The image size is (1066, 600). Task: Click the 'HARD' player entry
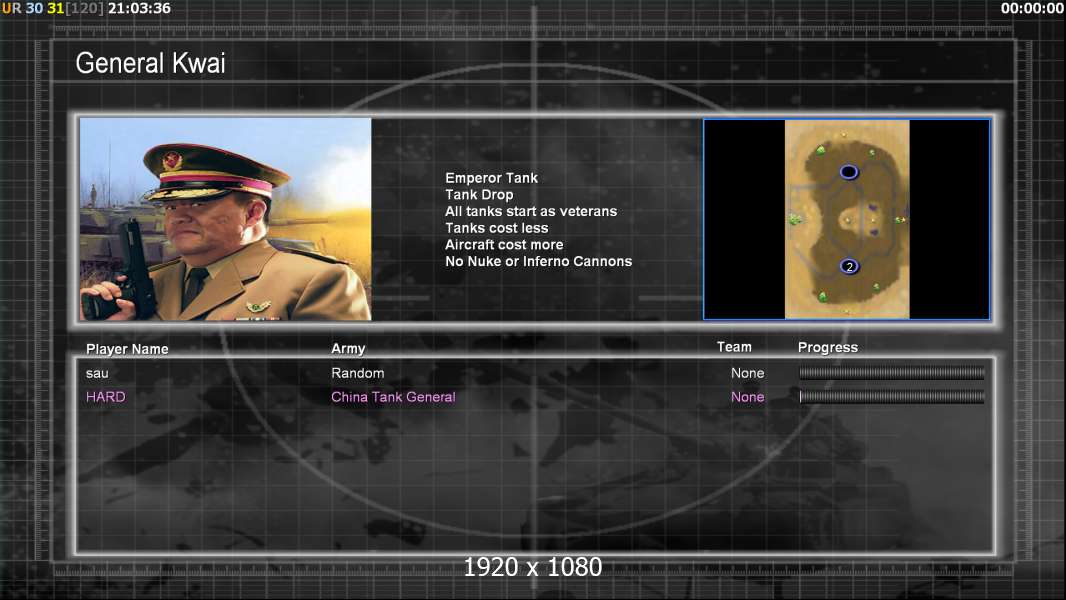pos(105,397)
